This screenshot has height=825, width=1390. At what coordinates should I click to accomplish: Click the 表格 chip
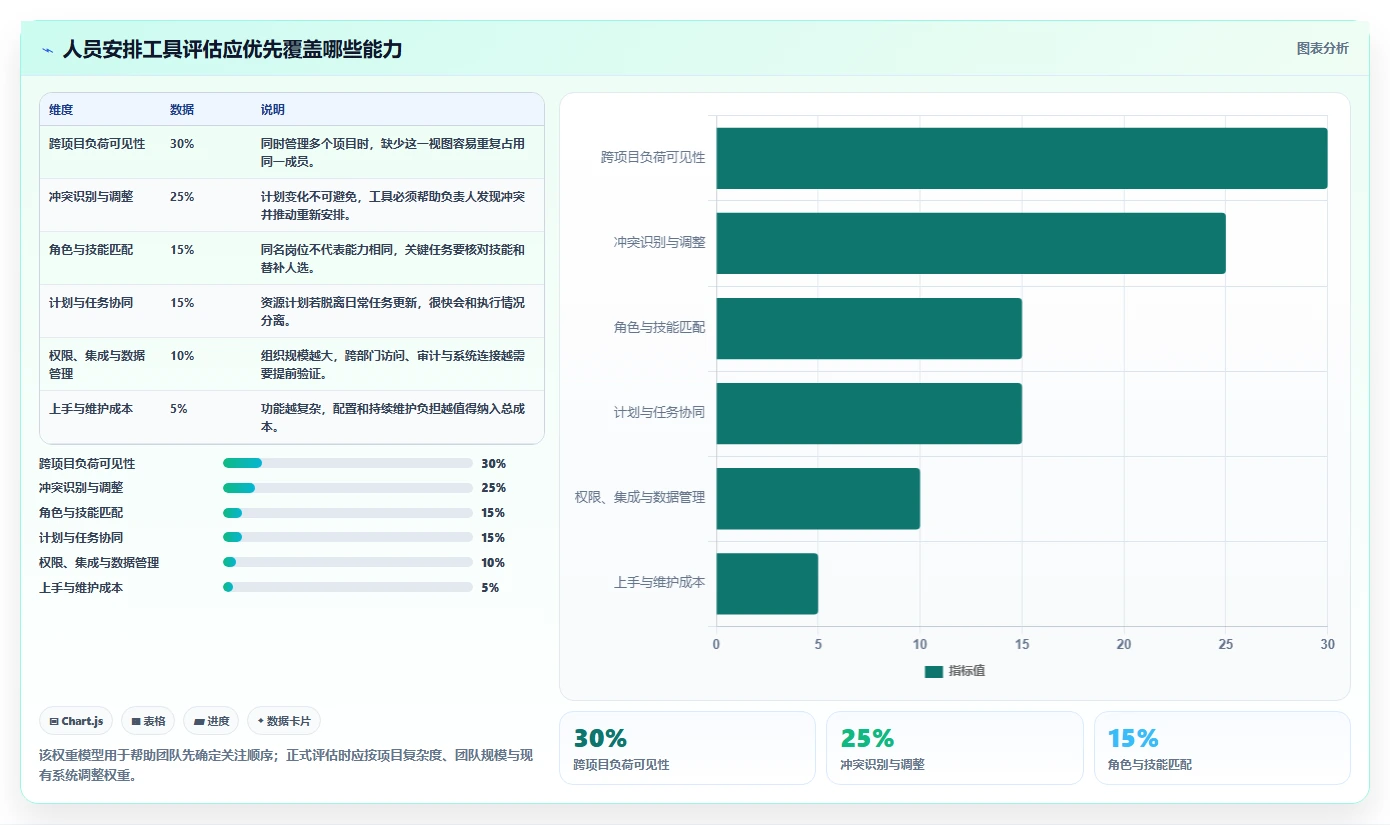(x=148, y=721)
